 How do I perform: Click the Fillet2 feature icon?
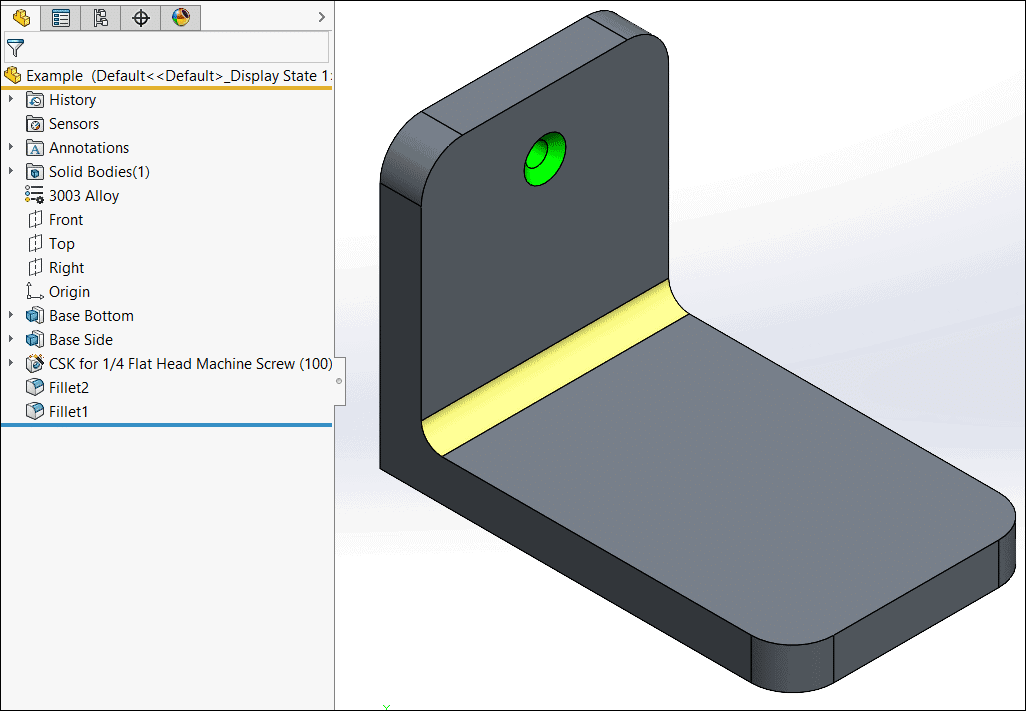[x=35, y=387]
